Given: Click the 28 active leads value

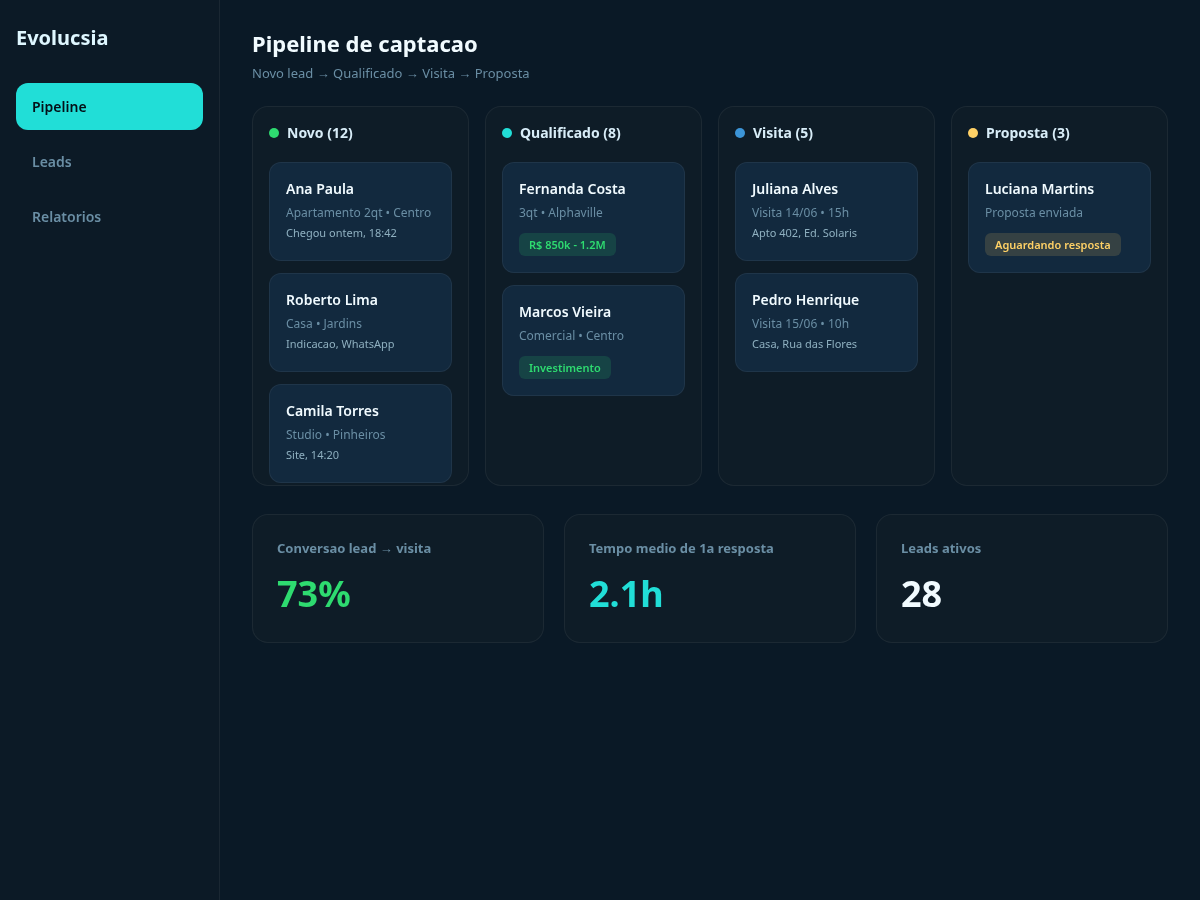Looking at the screenshot, I should coord(921,594).
